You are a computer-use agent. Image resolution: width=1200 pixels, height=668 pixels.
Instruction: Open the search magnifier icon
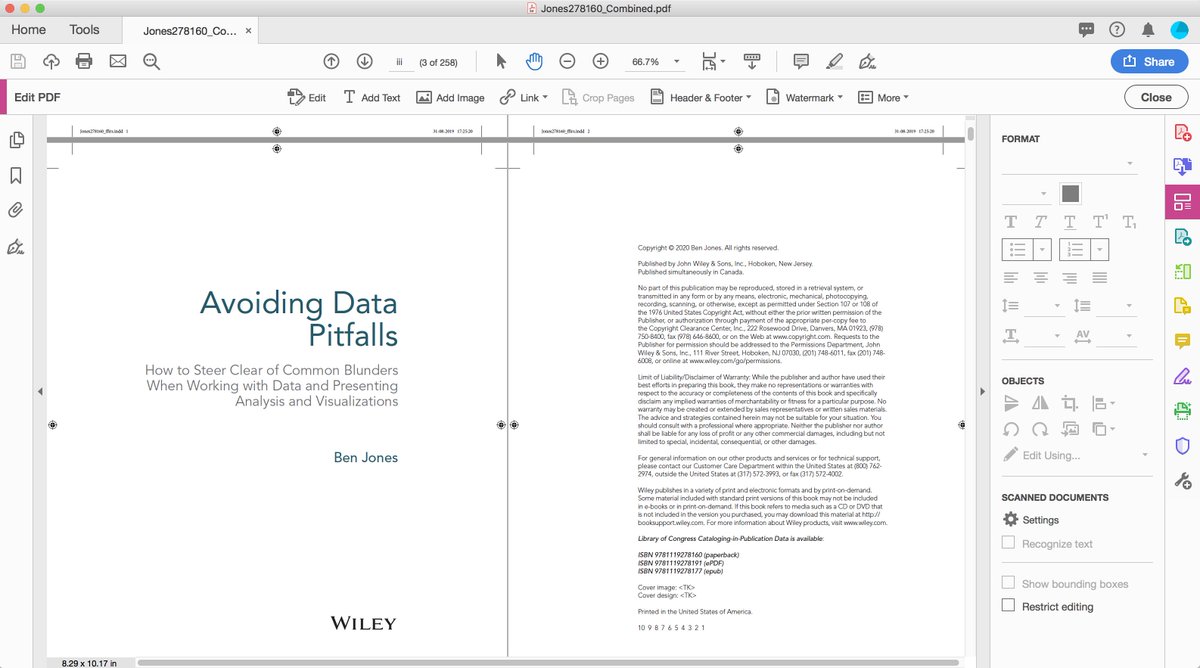(151, 61)
